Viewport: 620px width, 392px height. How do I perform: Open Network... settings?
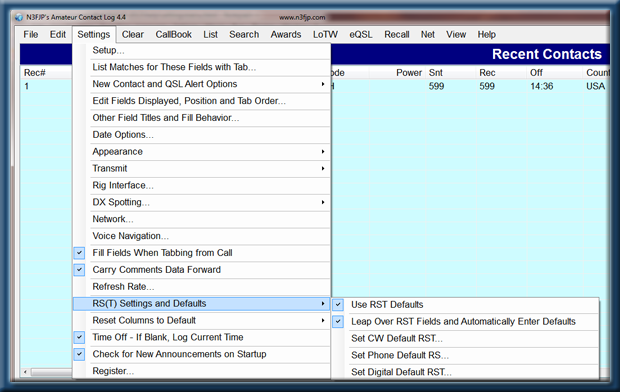point(202,219)
